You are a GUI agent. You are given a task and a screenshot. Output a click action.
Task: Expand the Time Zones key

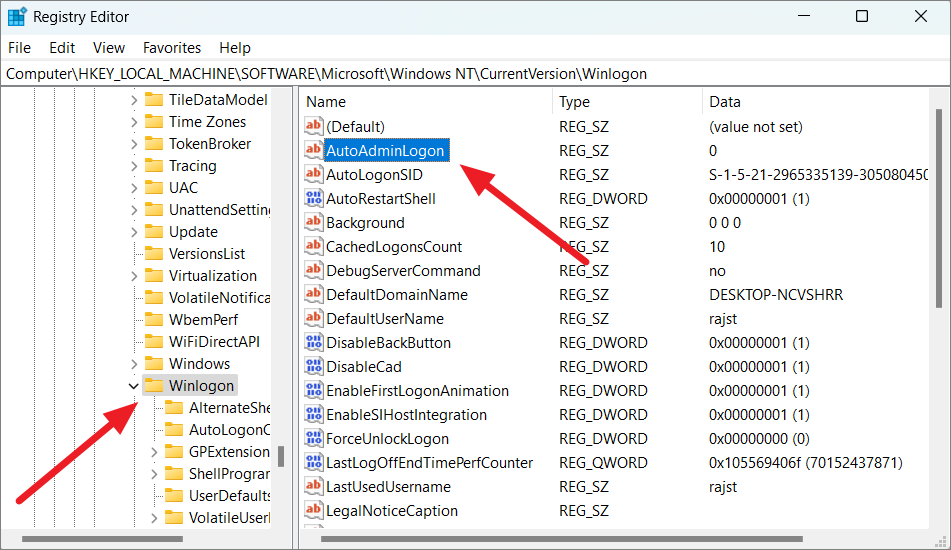point(134,122)
